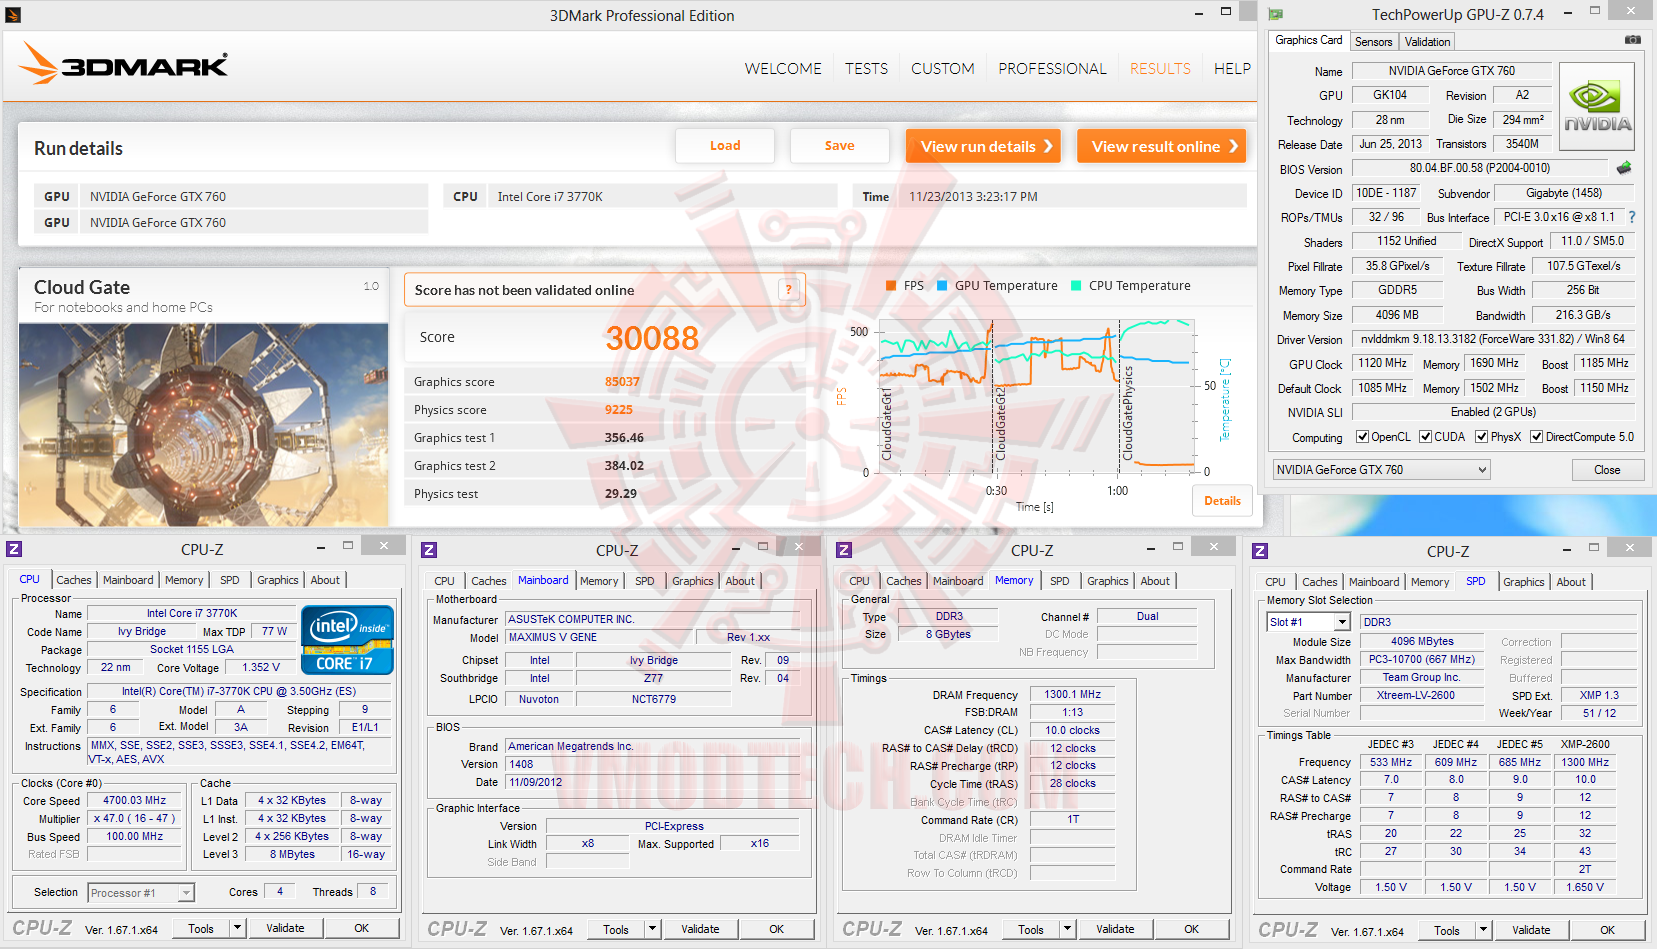Switch to the CUSTOM section in 3DMark
This screenshot has width=1657, height=949.
[942, 69]
